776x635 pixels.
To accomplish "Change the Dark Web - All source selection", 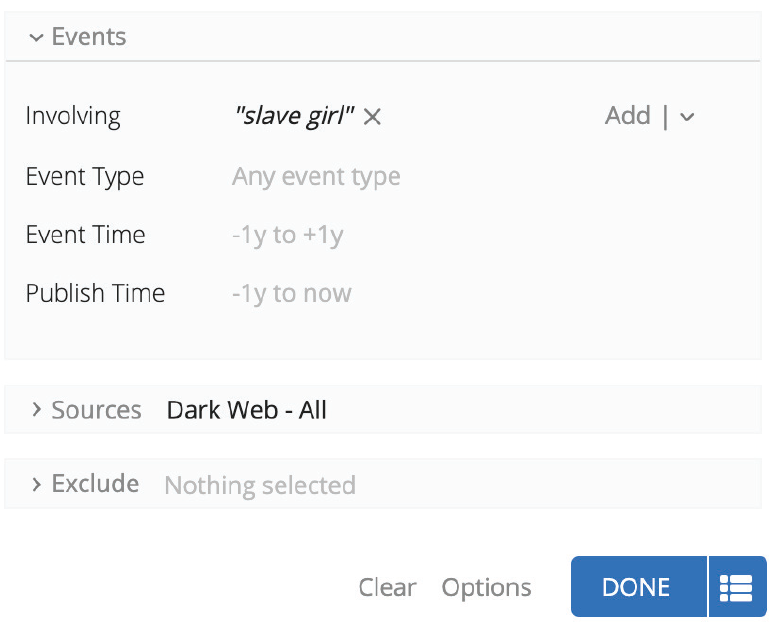I will (x=246, y=410).
